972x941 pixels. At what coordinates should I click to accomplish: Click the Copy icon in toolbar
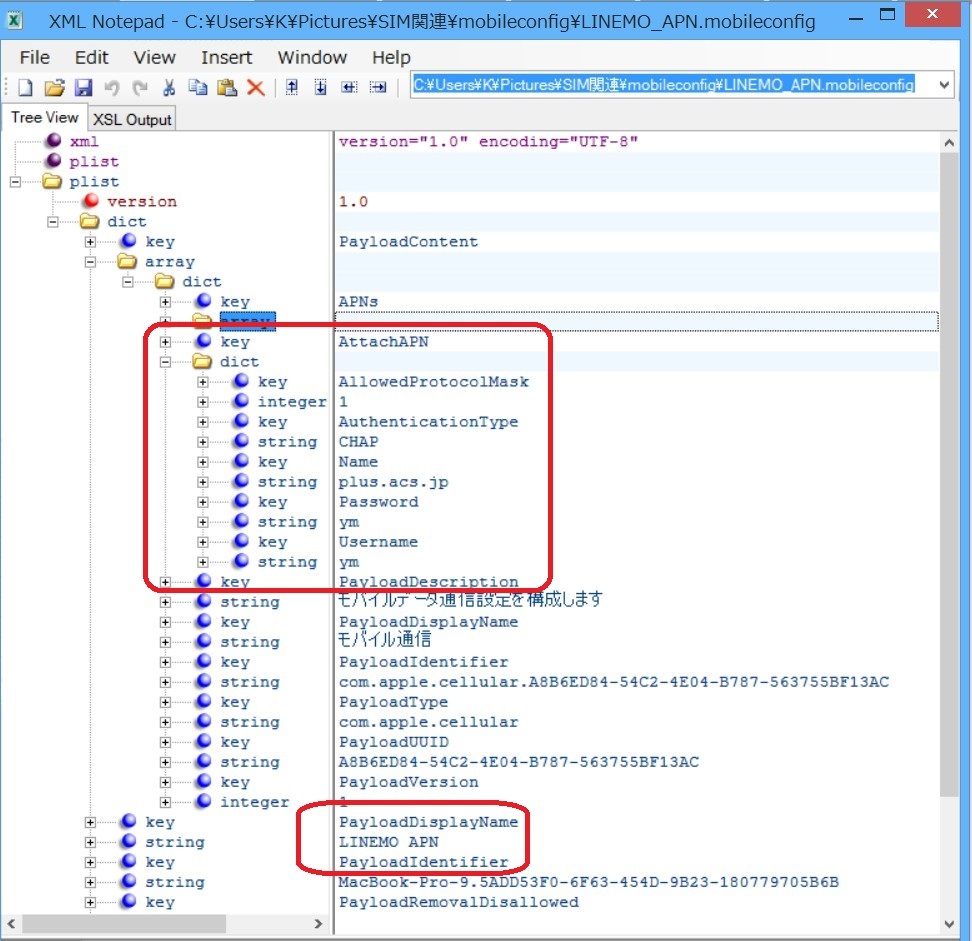198,88
